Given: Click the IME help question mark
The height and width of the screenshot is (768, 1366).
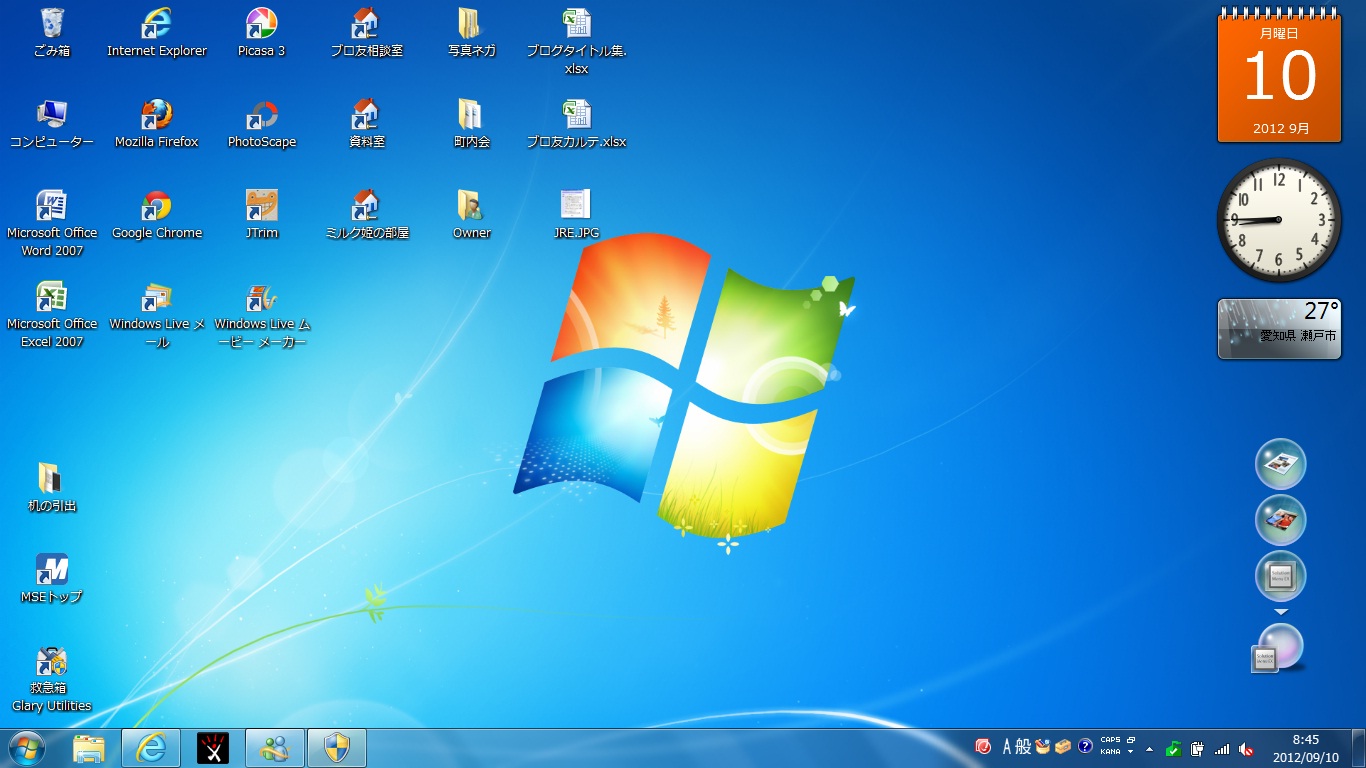Looking at the screenshot, I should [1085, 746].
